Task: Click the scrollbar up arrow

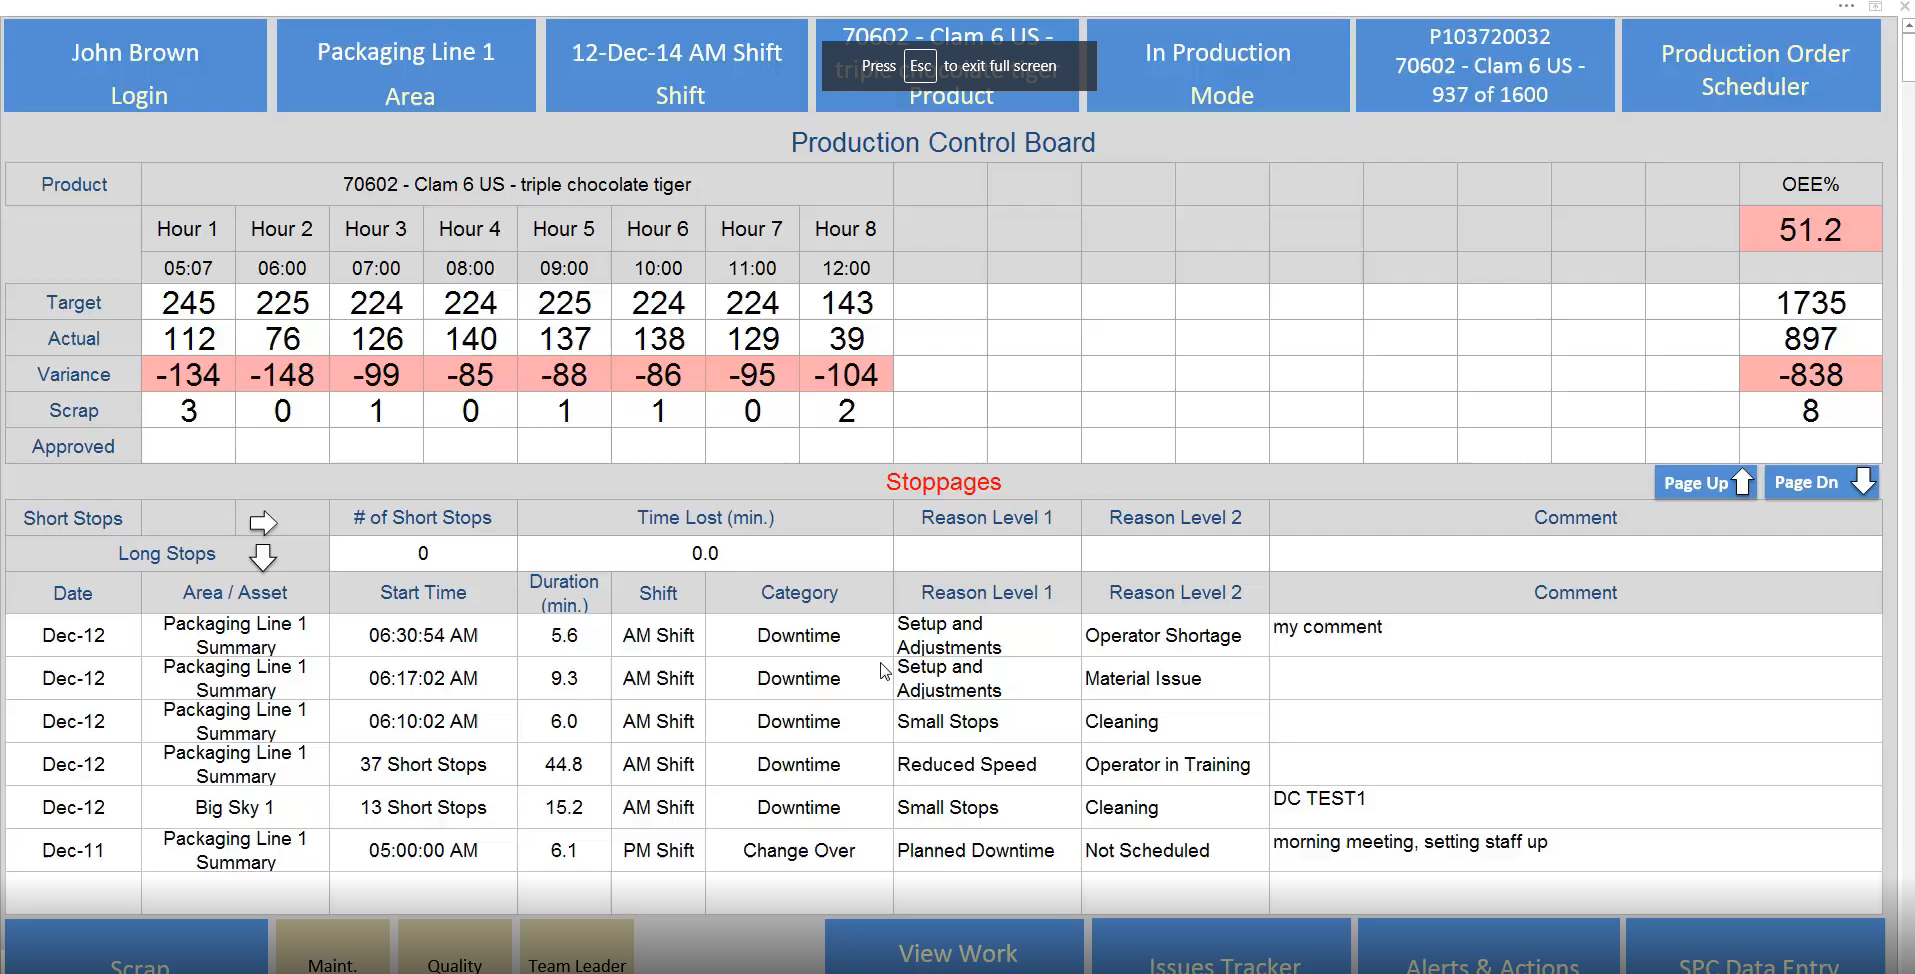Action: pos(1905,25)
